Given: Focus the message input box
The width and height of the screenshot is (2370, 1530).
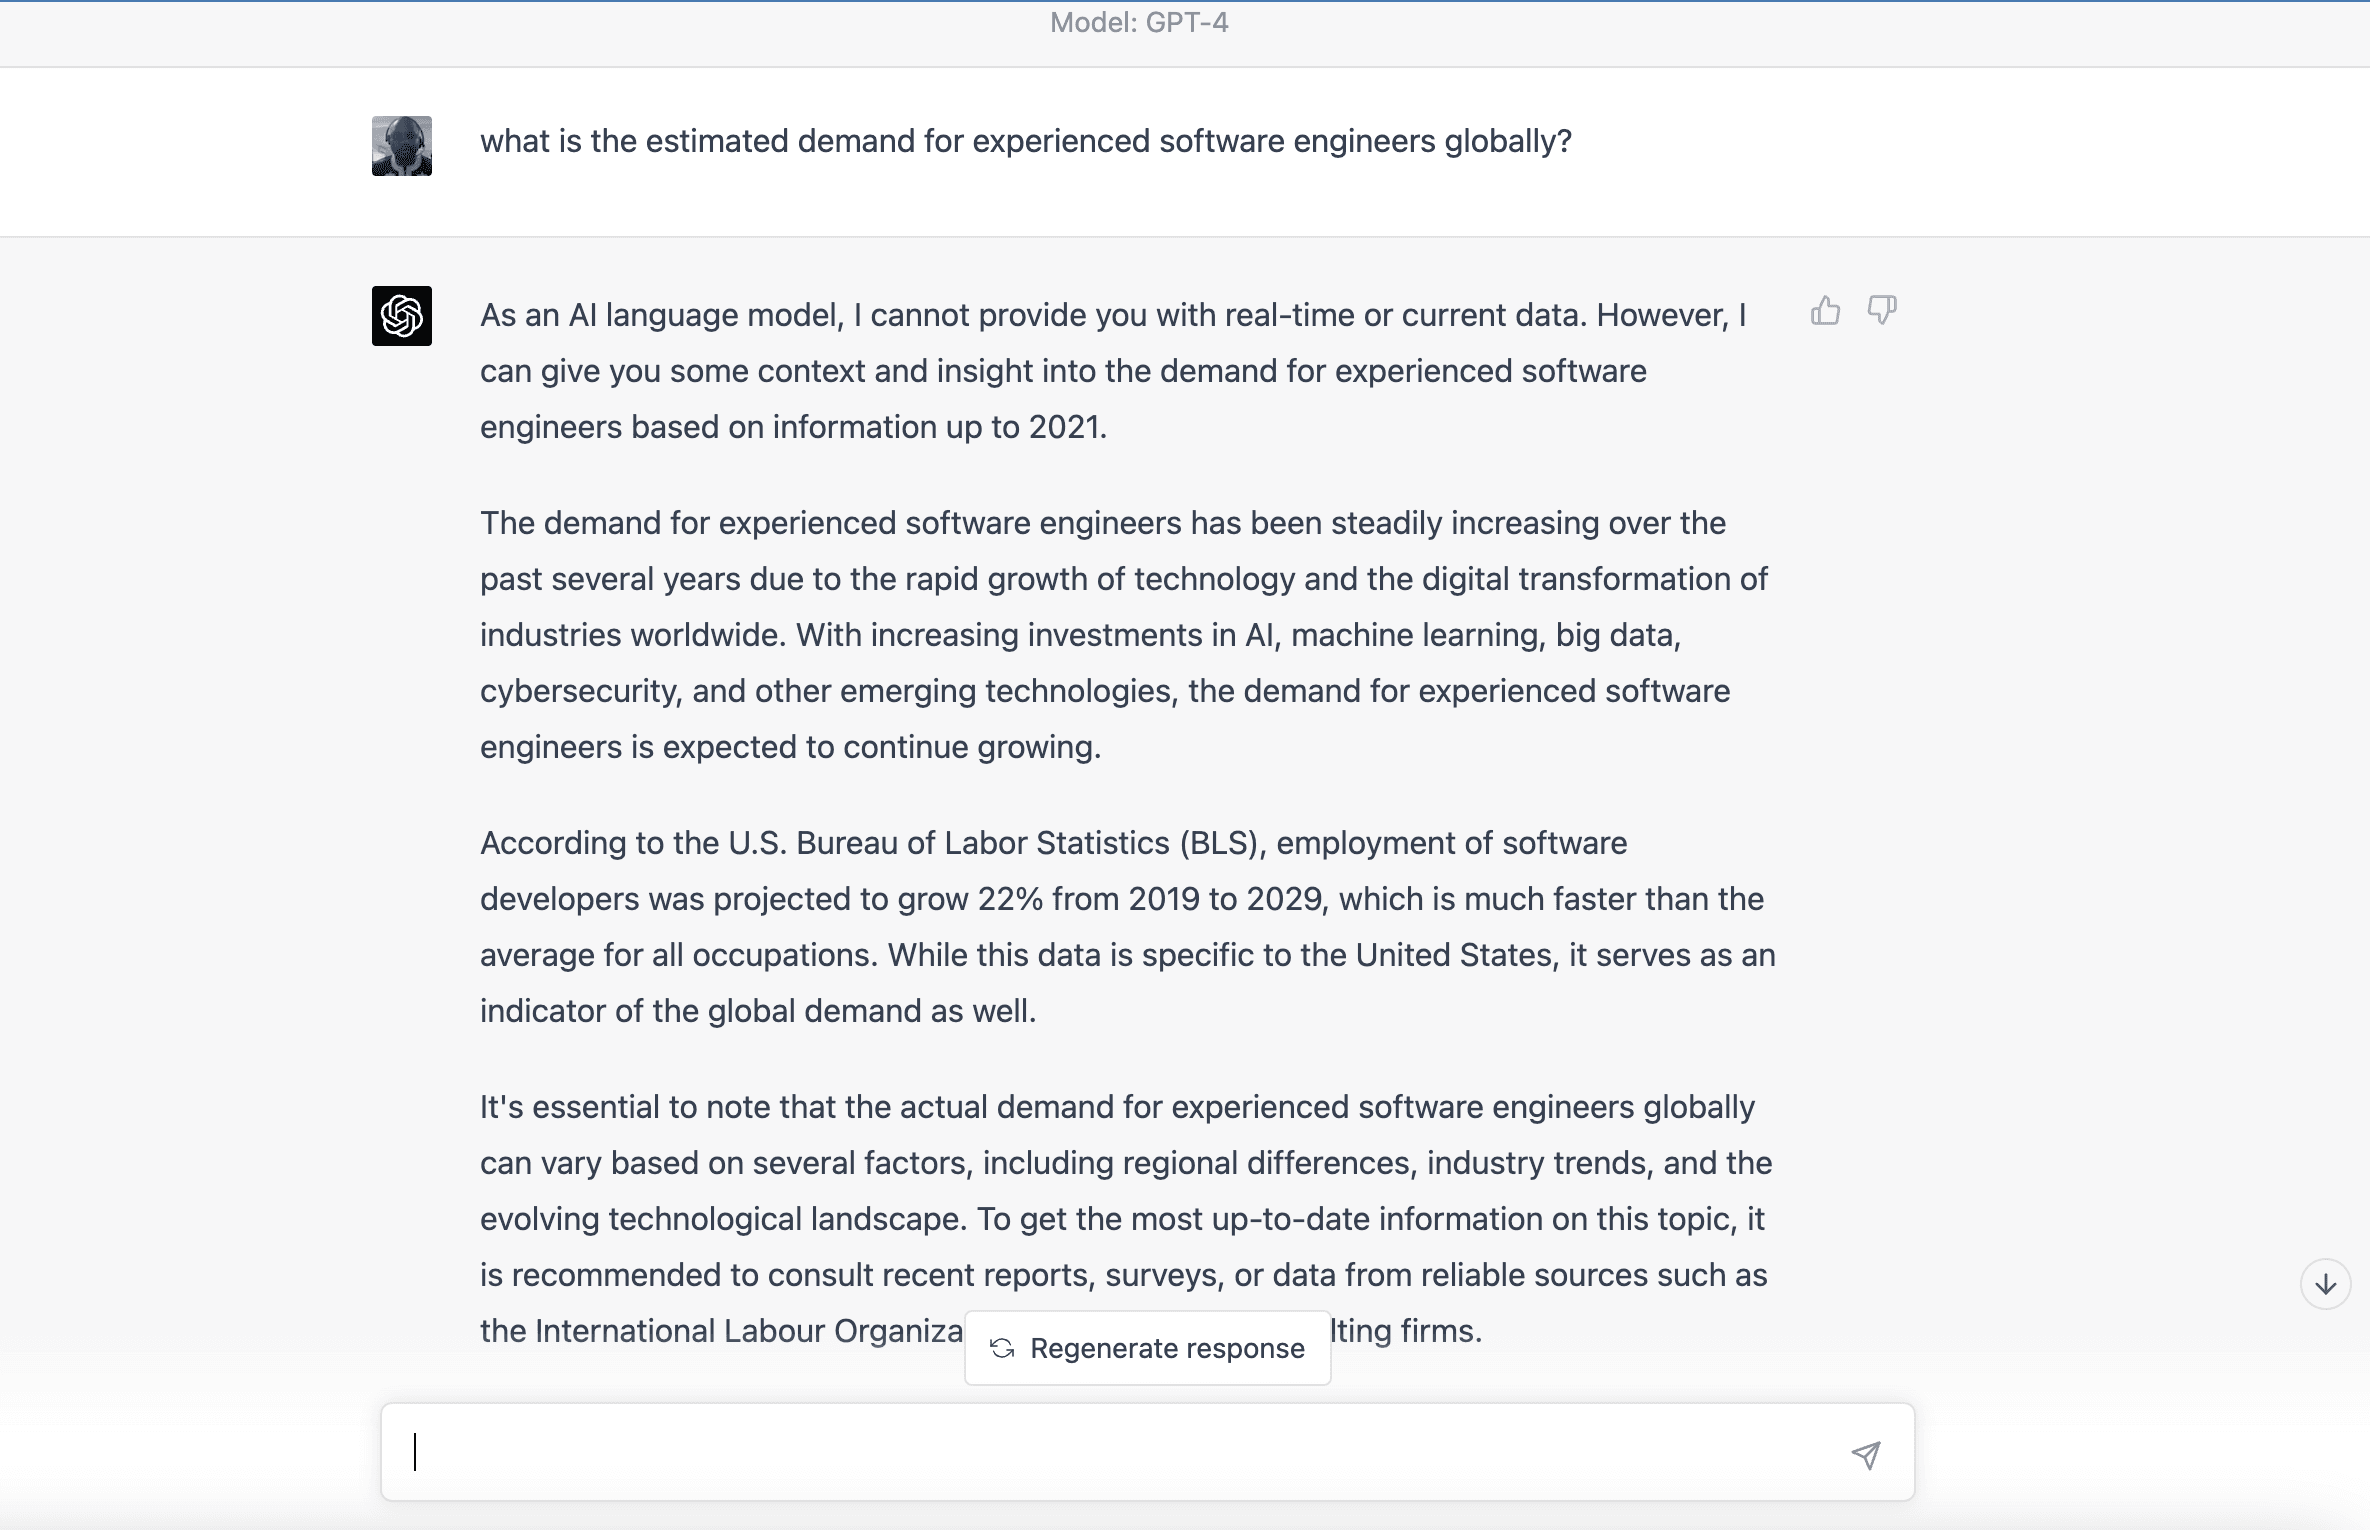Looking at the screenshot, I should click(x=1148, y=1452).
